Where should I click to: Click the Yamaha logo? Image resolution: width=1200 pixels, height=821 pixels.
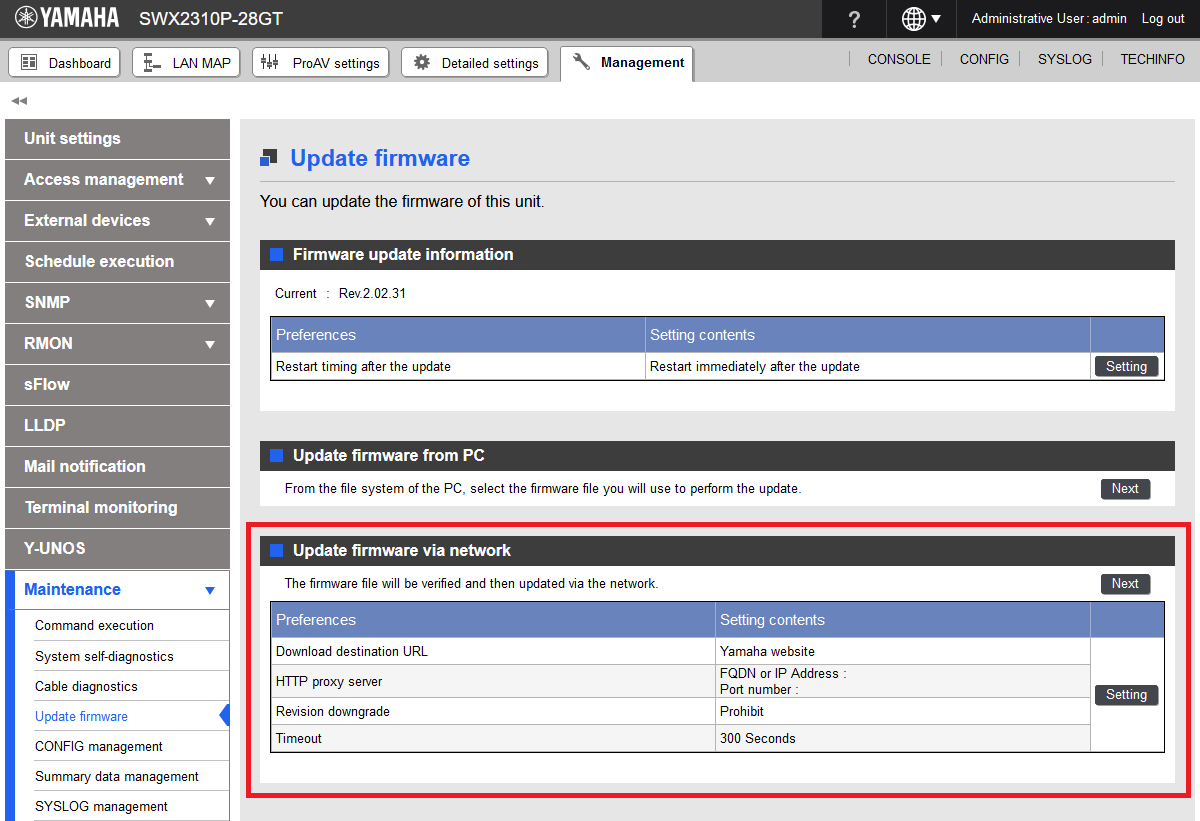click(66, 18)
